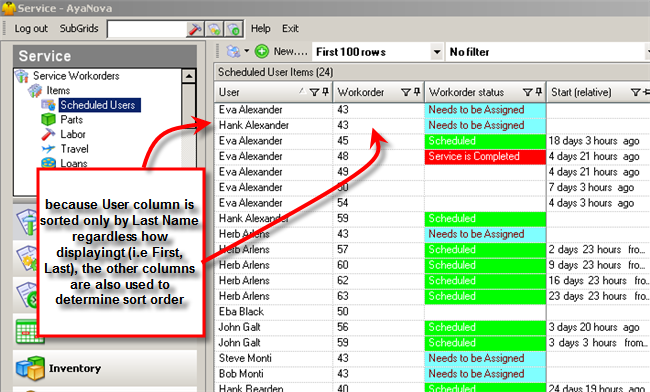Sort by the Workorder column header
This screenshot has height=392, width=650.
tap(361, 92)
